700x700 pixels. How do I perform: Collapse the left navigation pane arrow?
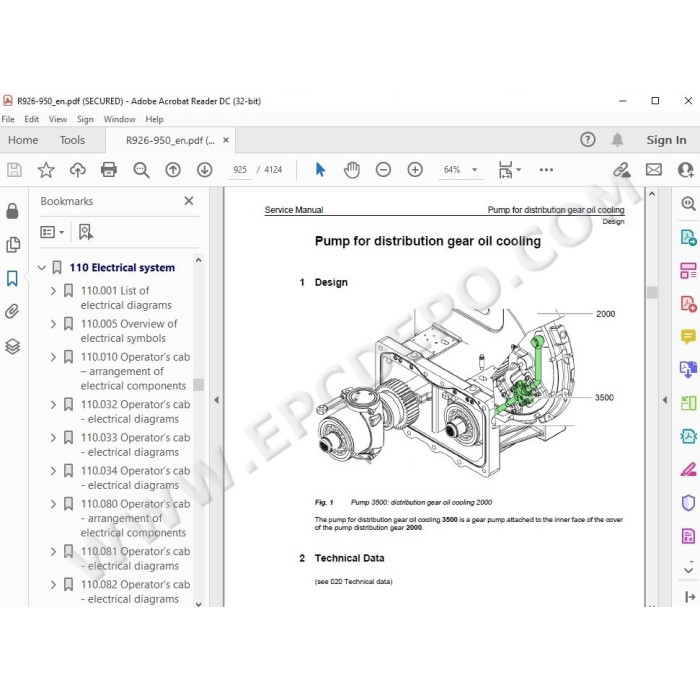coord(217,400)
